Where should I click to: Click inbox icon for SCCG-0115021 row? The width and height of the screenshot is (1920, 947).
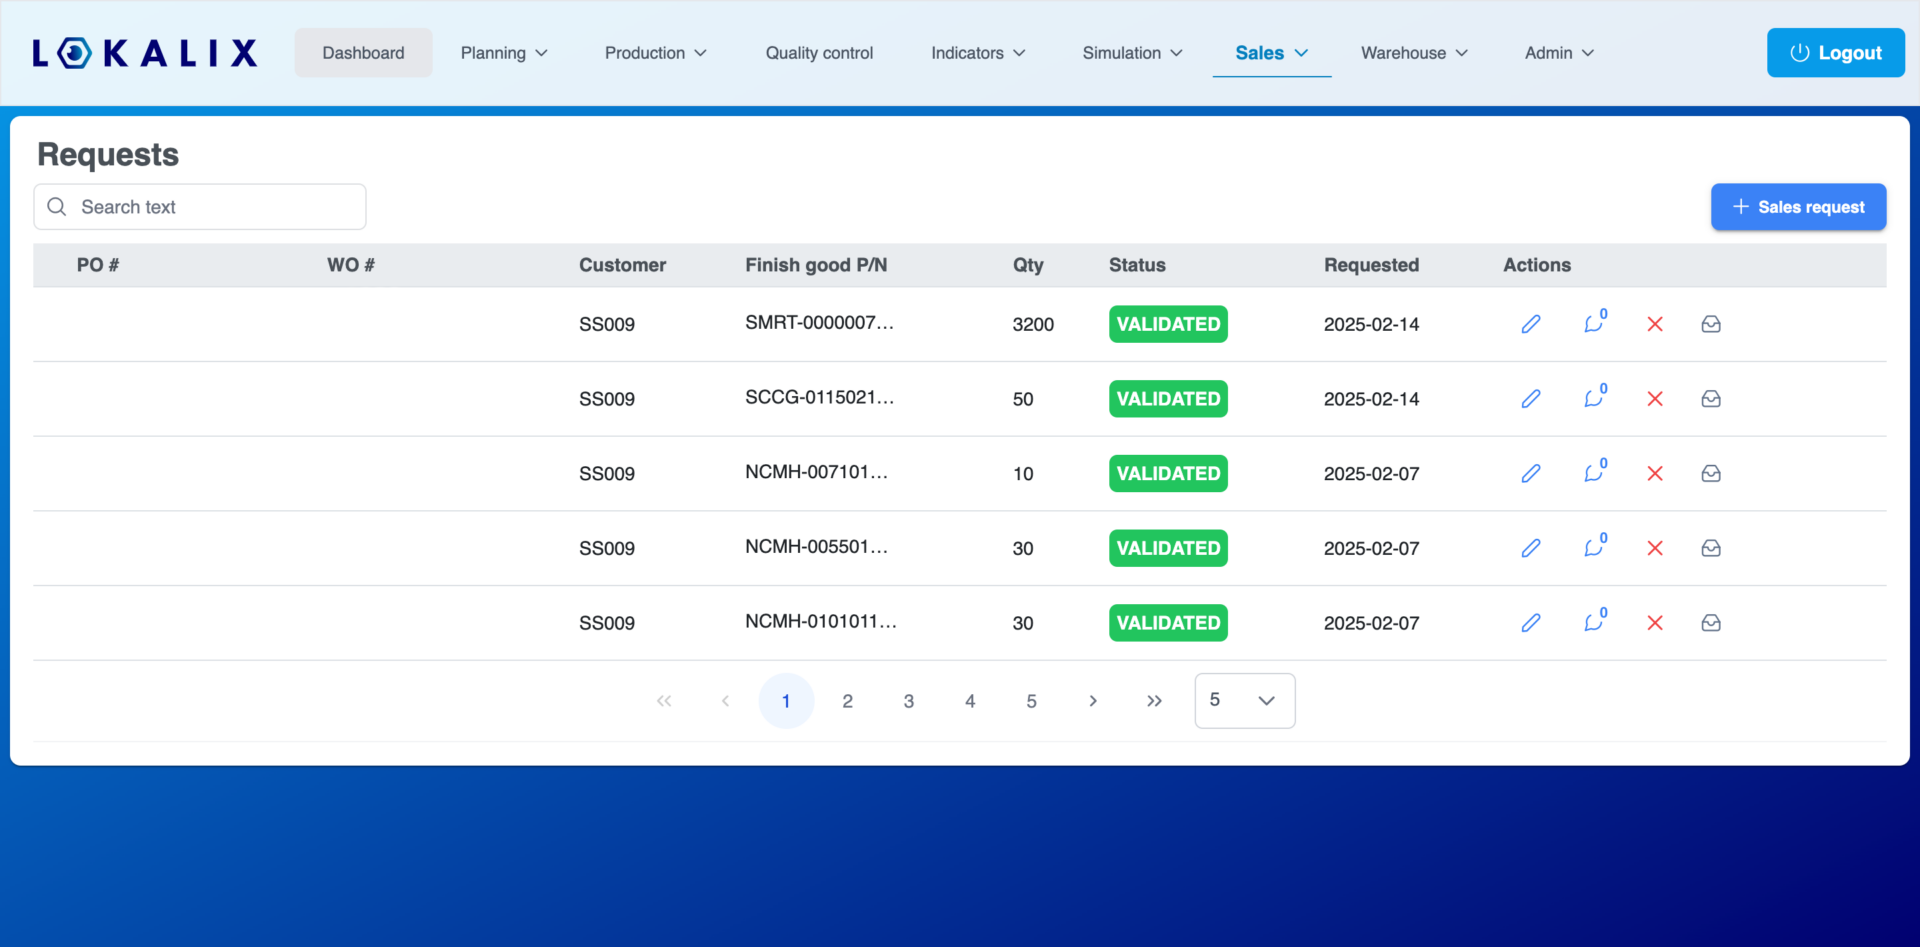click(x=1711, y=398)
